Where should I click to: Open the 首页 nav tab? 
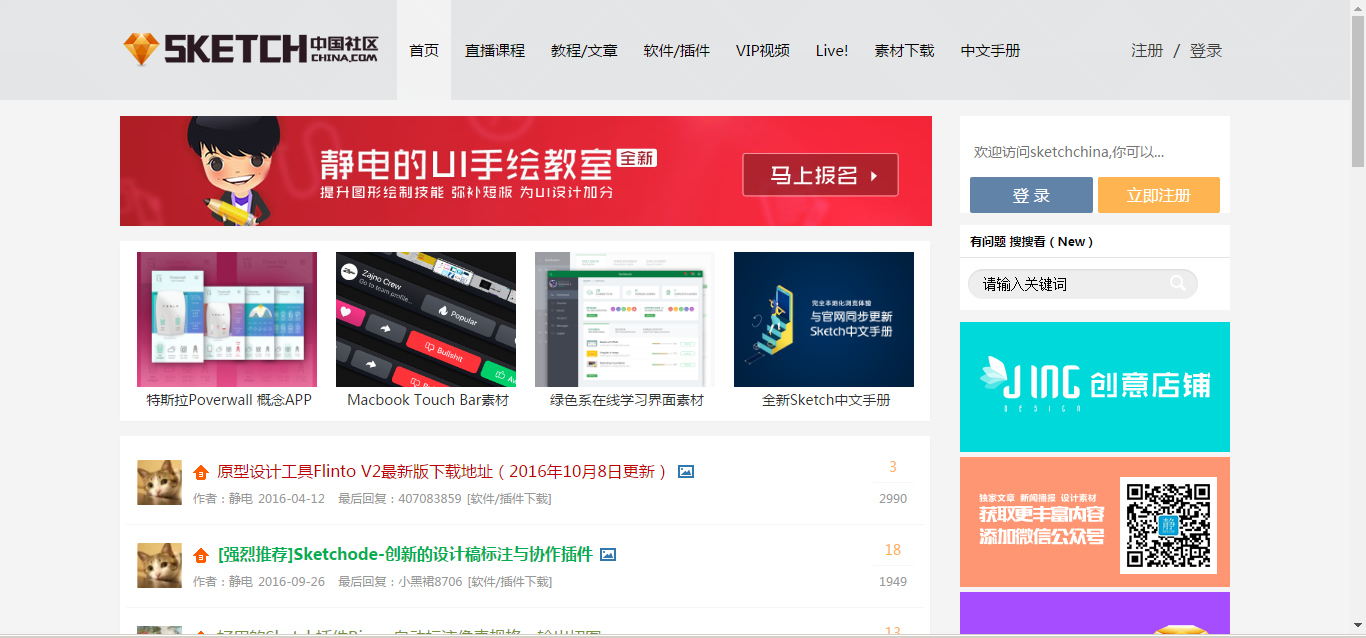pyautogui.click(x=424, y=50)
